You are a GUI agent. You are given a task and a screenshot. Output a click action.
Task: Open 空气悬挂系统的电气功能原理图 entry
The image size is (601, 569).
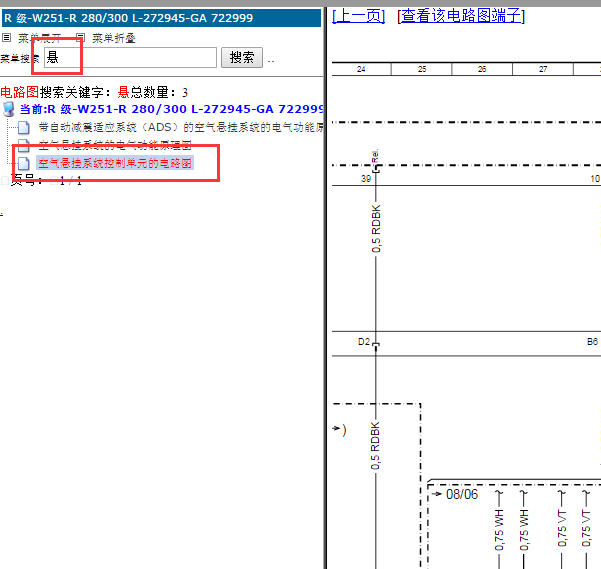(114, 145)
